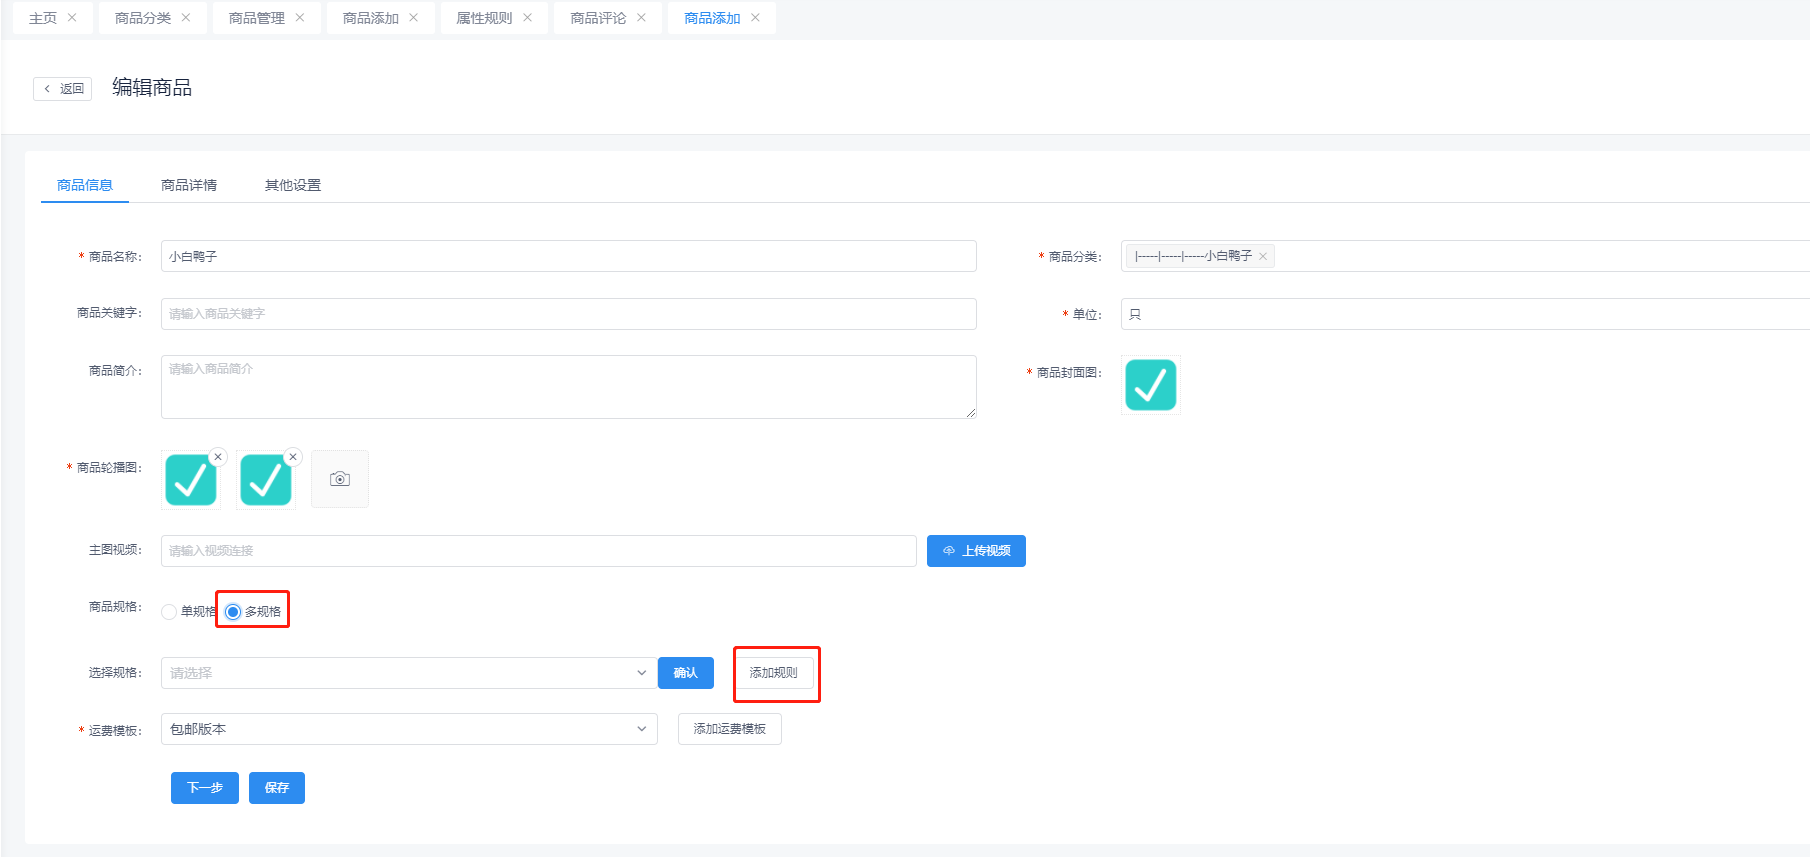Click the 添加规则 button
Screen dimensions: 1810x857
click(x=774, y=673)
